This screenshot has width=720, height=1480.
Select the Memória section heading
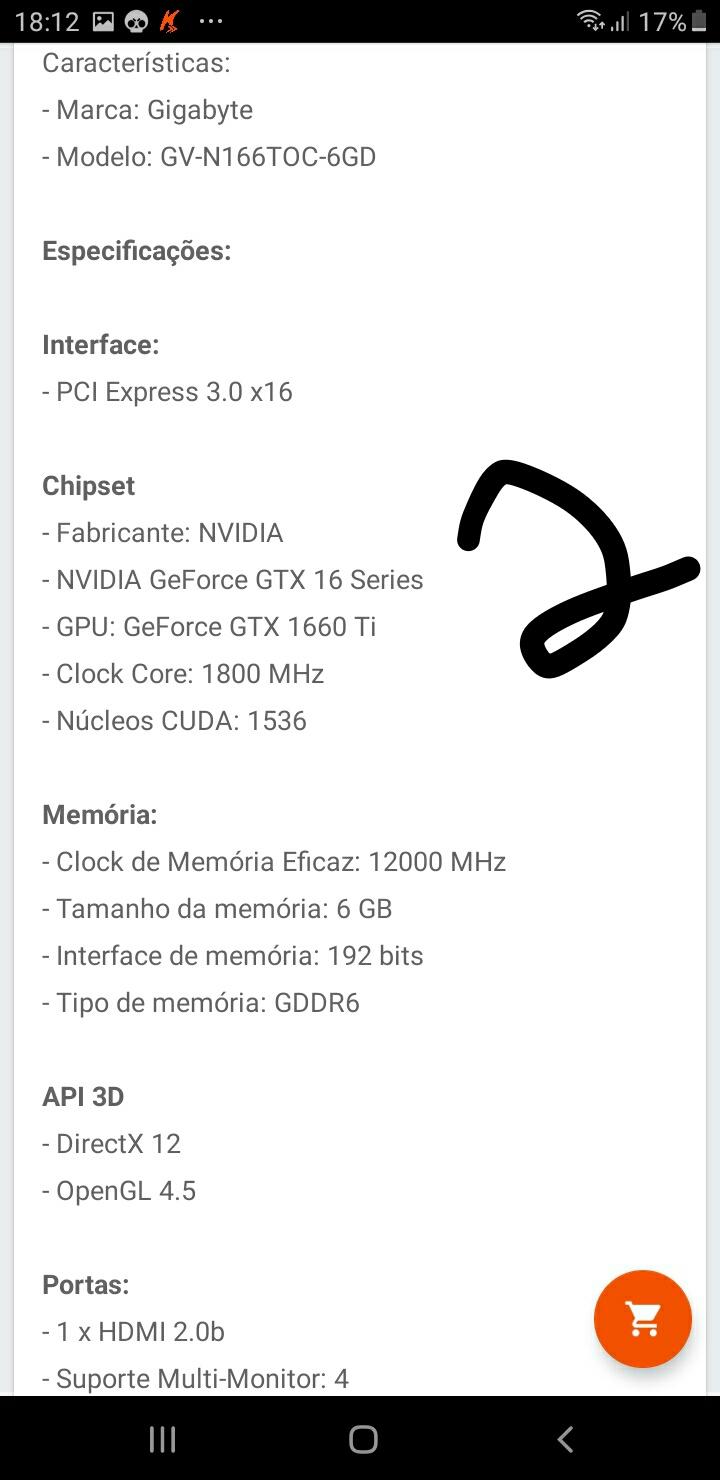point(99,815)
